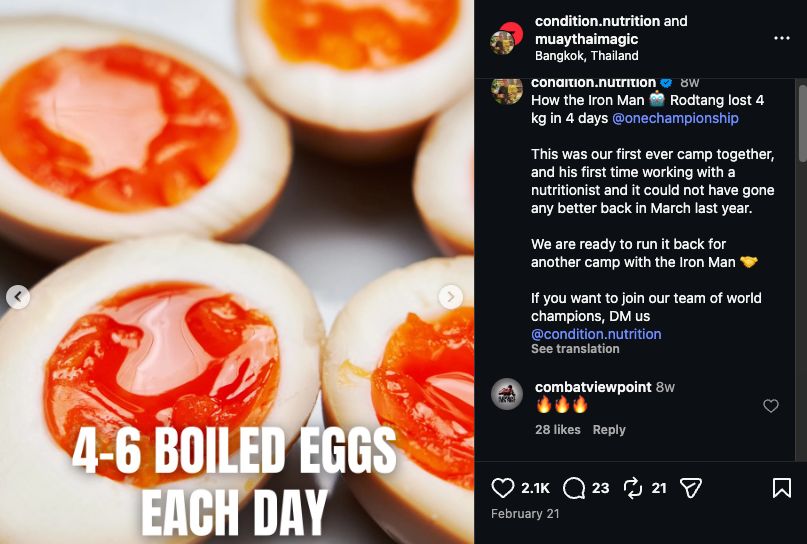Share post with paper plane icon
The width and height of the screenshot is (807, 544).
690,488
